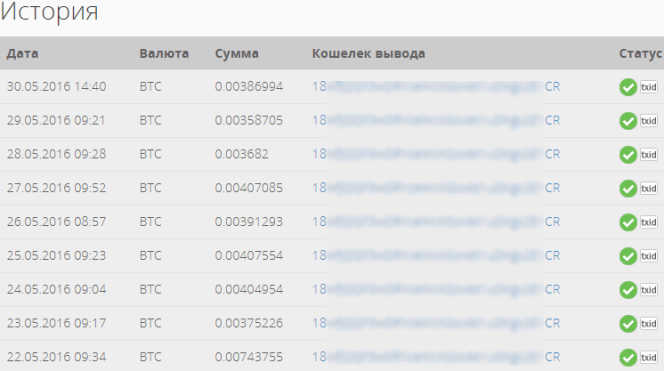The image size is (664, 371).
Task: Select the amount 0.00391293
Action: 249,222
